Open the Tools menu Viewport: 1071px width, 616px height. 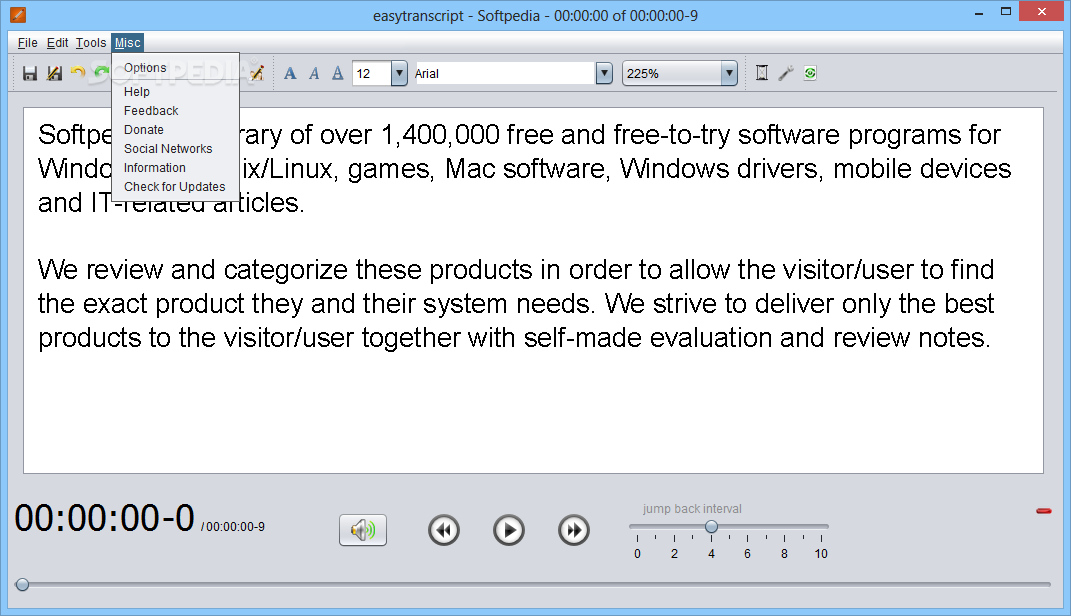pyautogui.click(x=91, y=43)
